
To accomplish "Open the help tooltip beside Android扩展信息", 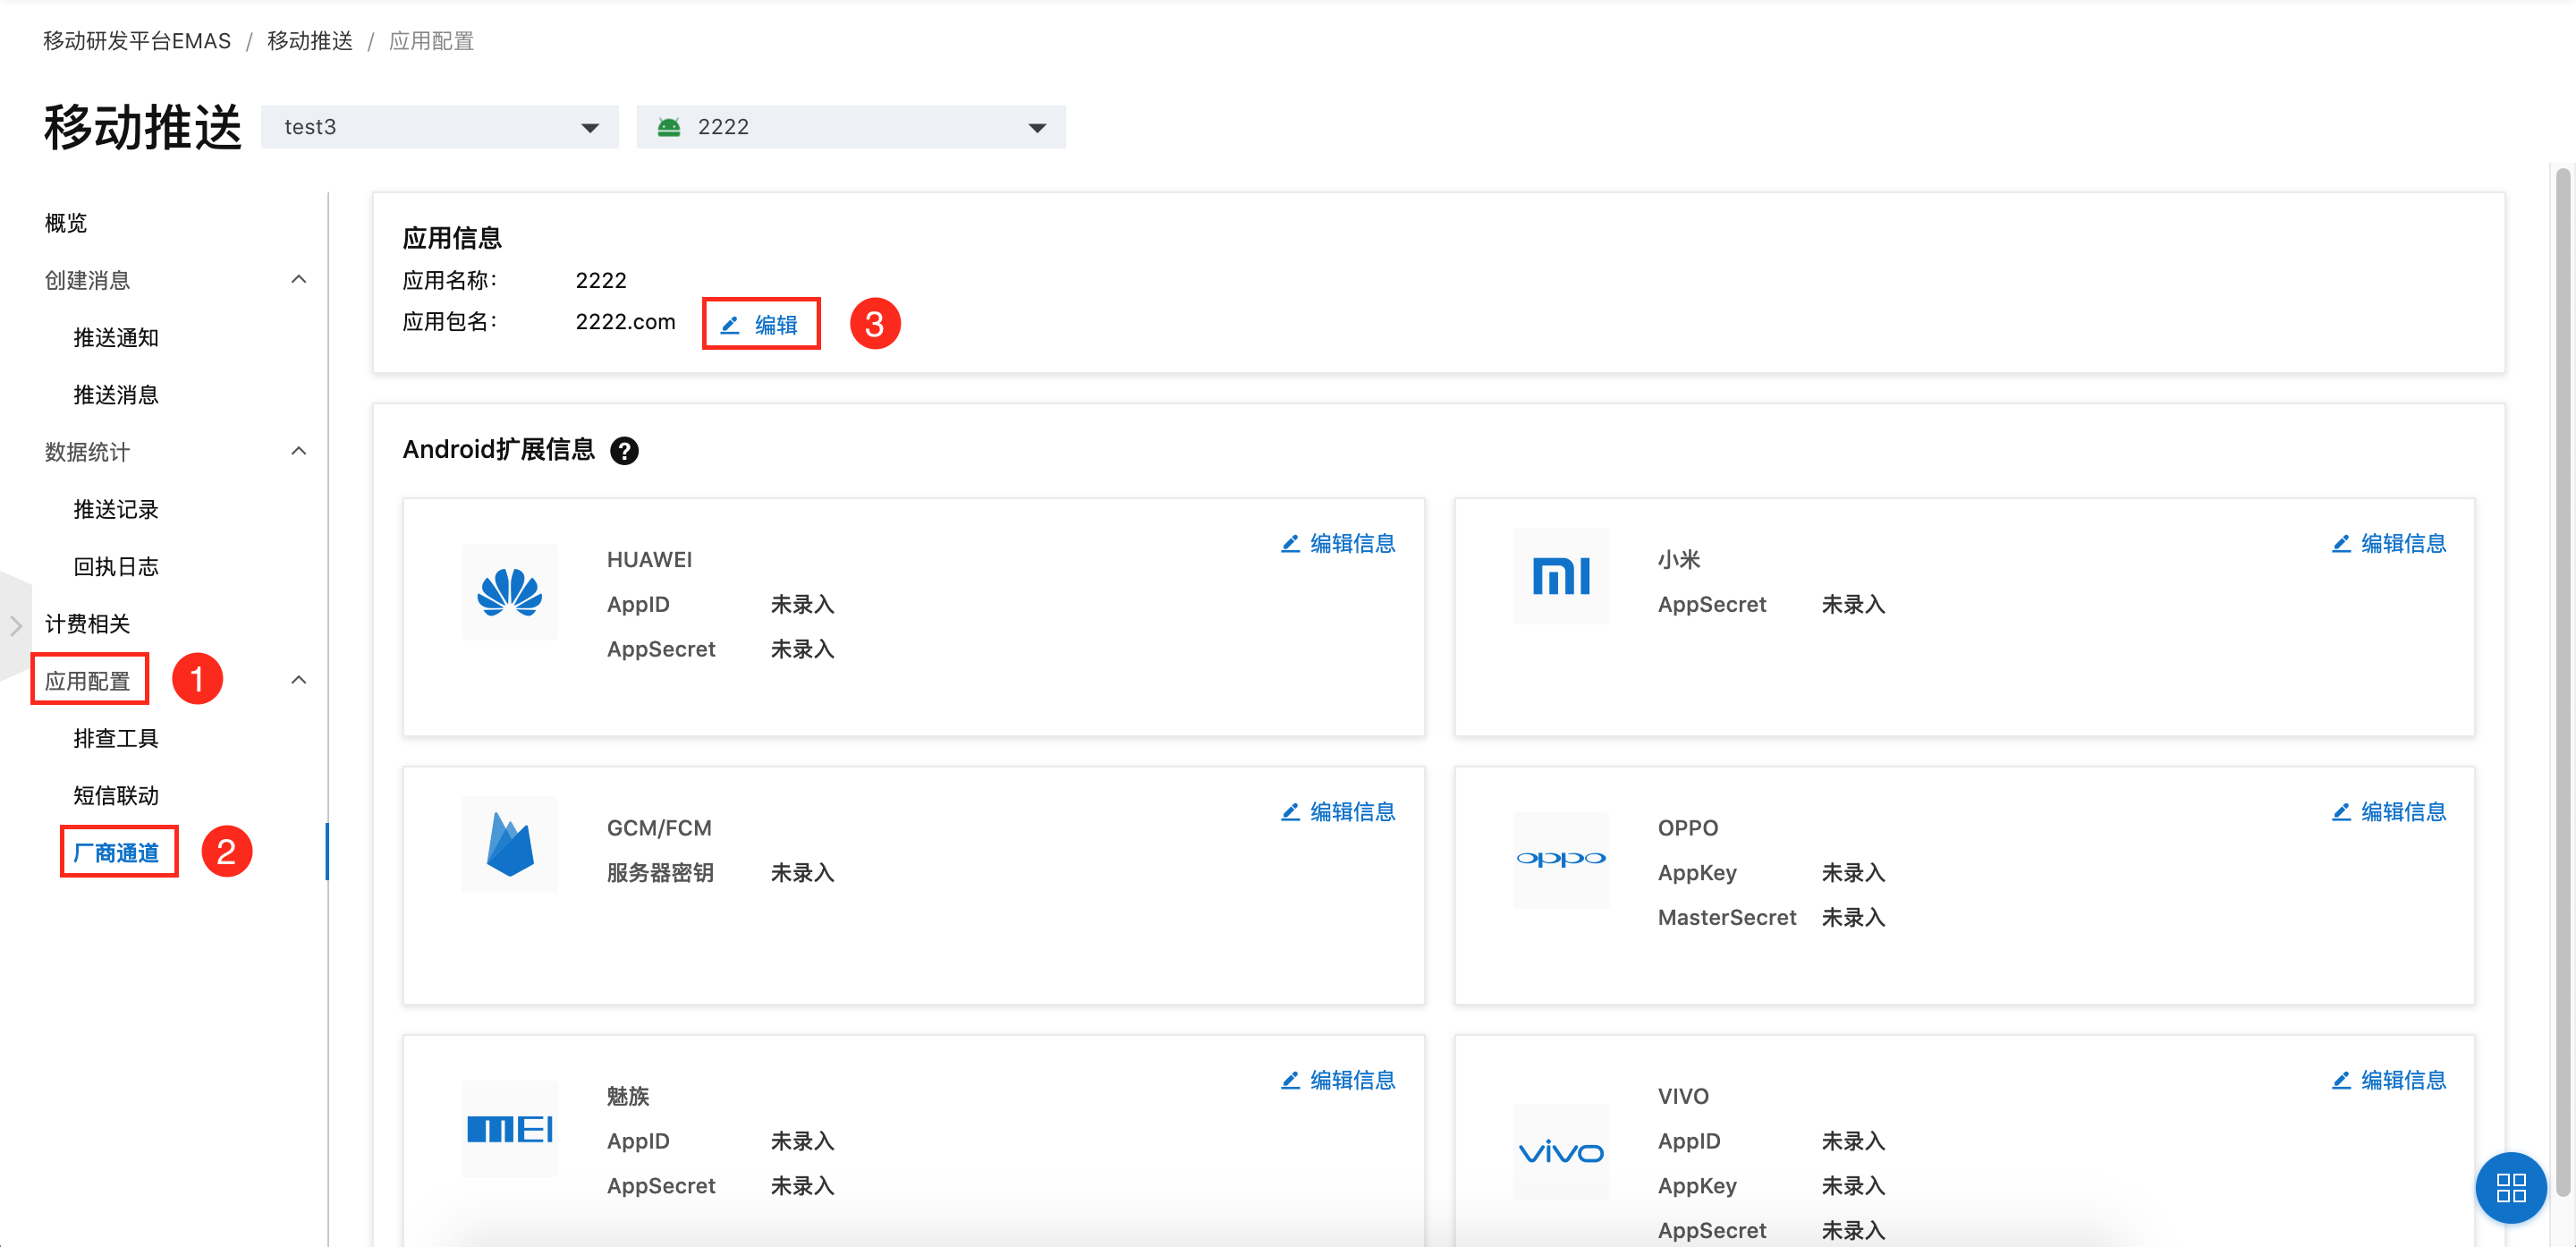I will pyautogui.click(x=624, y=451).
